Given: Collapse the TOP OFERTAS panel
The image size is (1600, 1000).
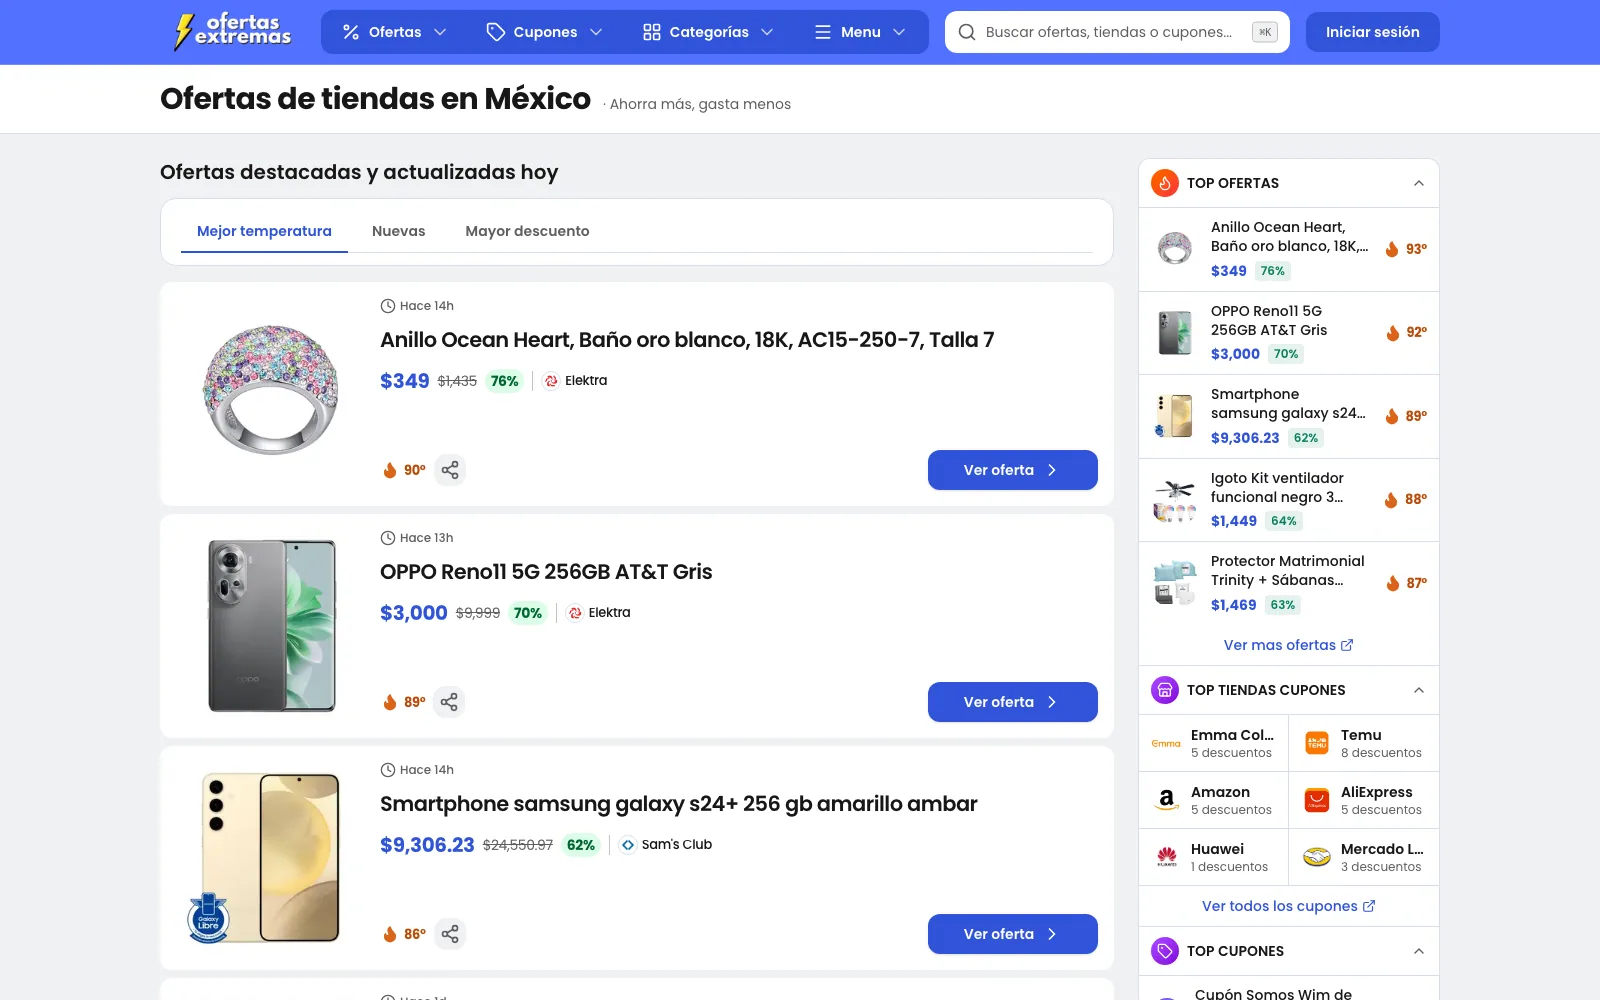Looking at the screenshot, I should coord(1418,183).
